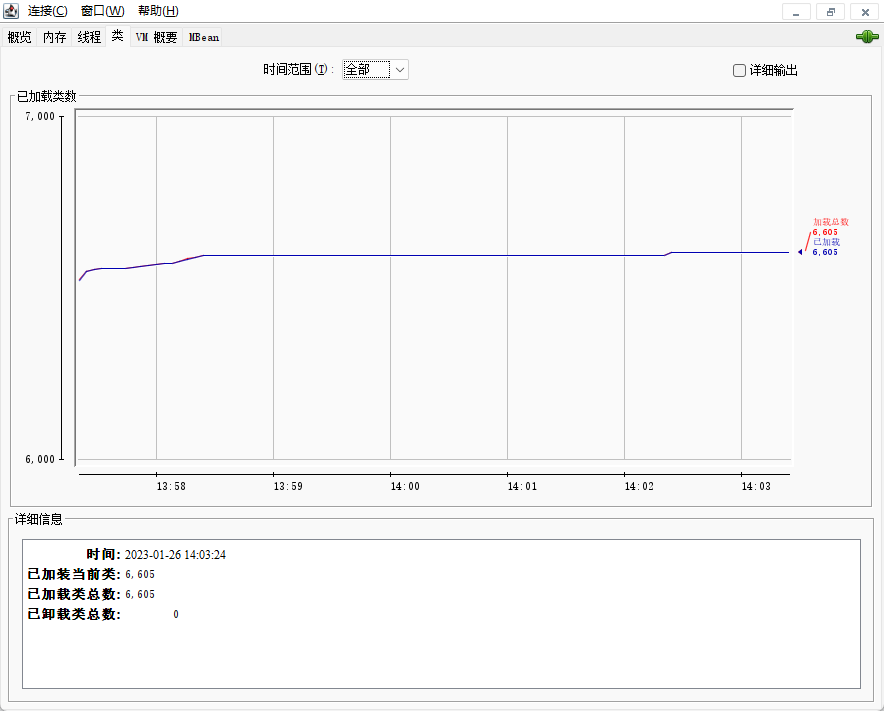Image resolution: width=884 pixels, height=711 pixels.
Task: Switch to the MBean tab
Action: pos(204,37)
